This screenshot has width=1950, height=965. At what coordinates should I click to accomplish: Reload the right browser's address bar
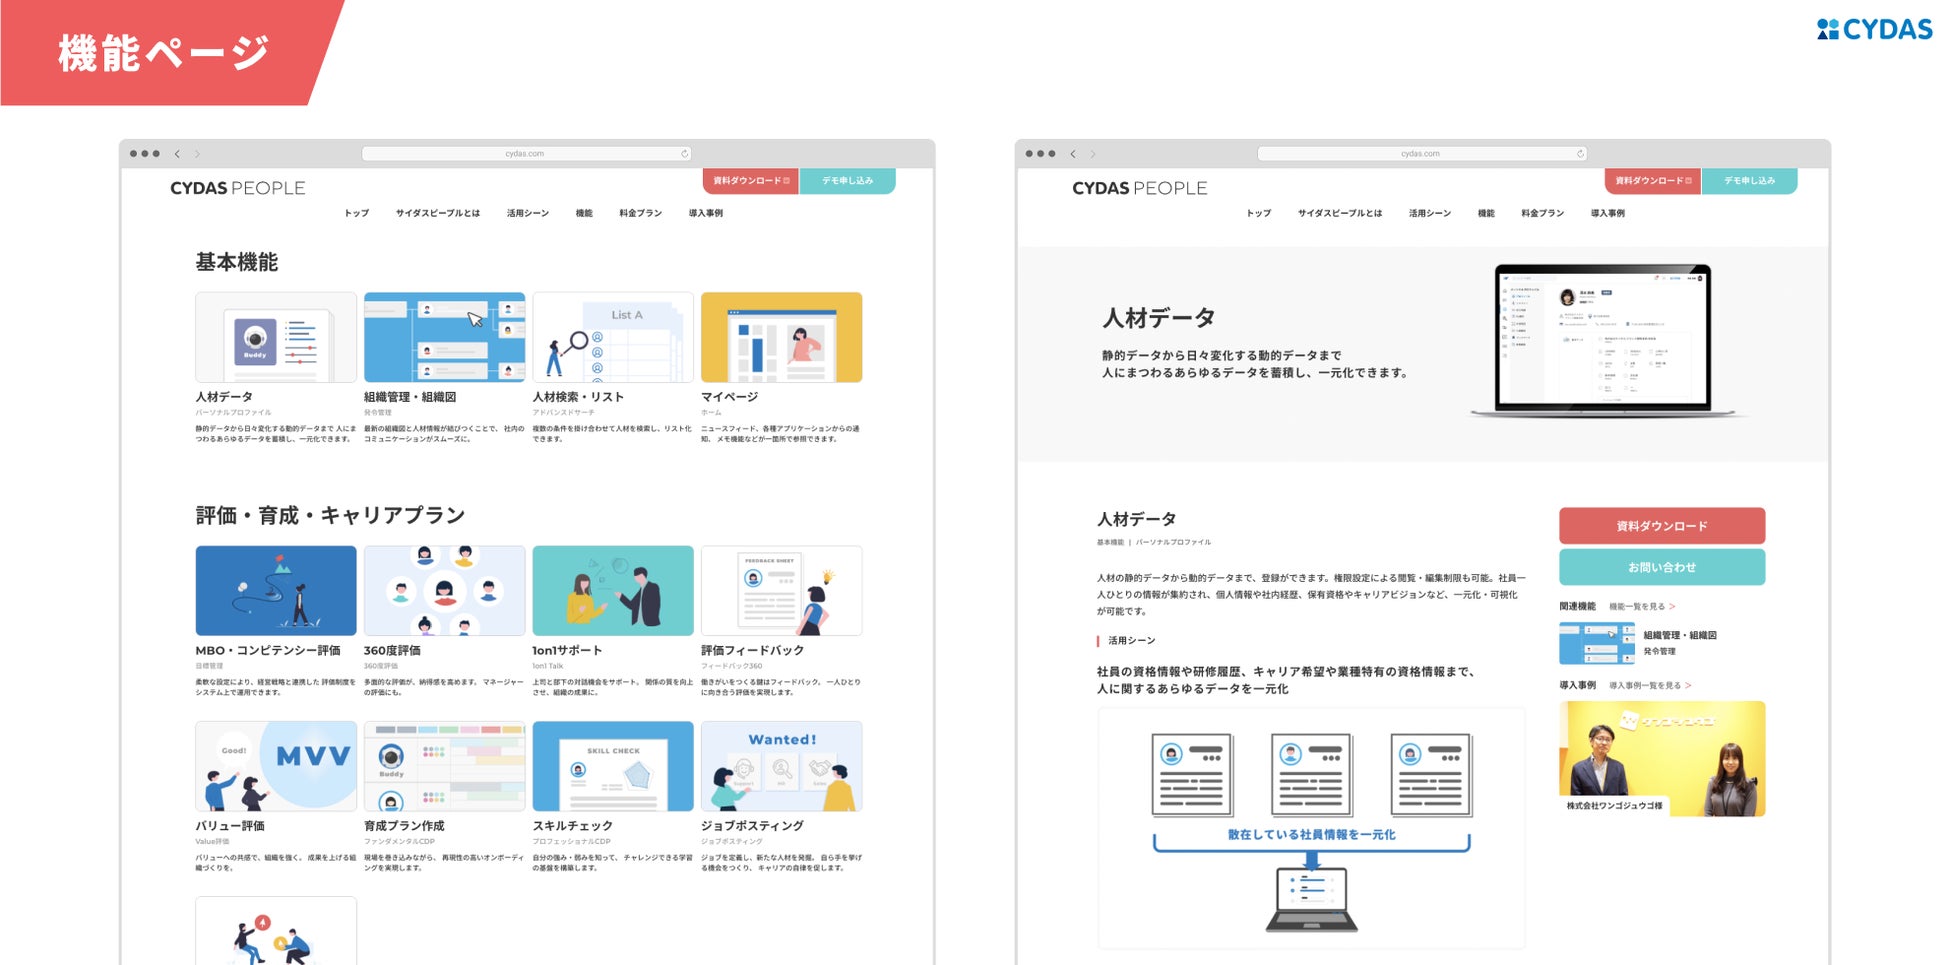click(x=1580, y=154)
